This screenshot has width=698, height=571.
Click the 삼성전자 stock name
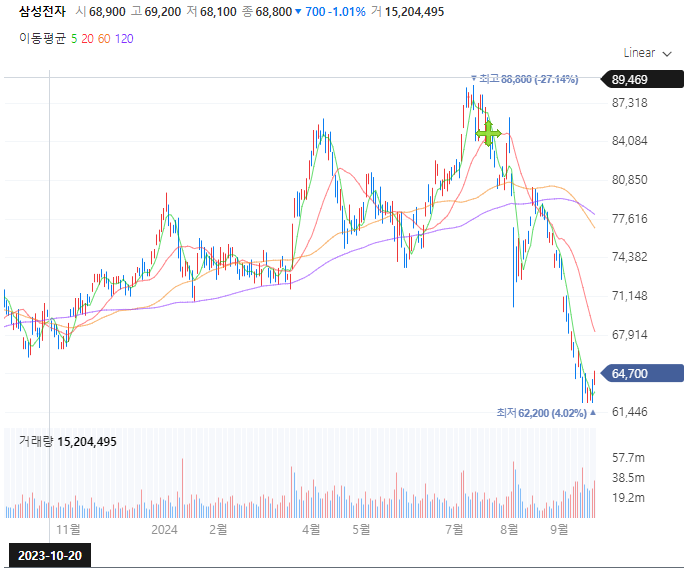click(40, 12)
